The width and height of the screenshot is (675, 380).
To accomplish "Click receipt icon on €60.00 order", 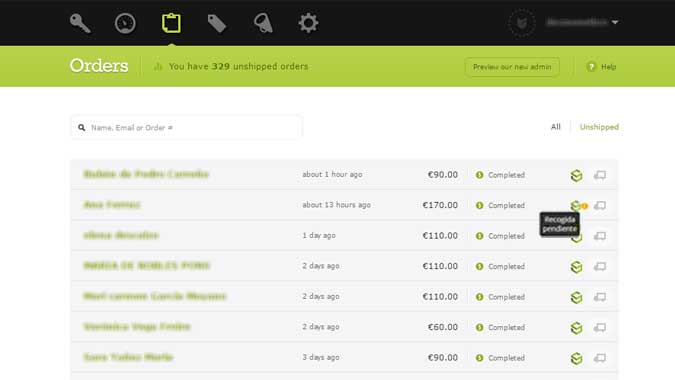I will tap(600, 327).
